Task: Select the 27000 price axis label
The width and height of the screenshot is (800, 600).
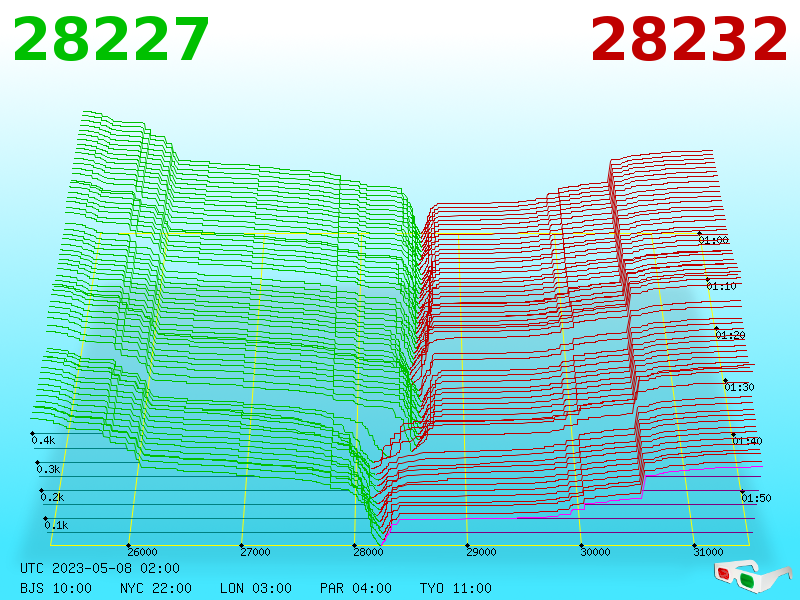Action: tap(255, 552)
